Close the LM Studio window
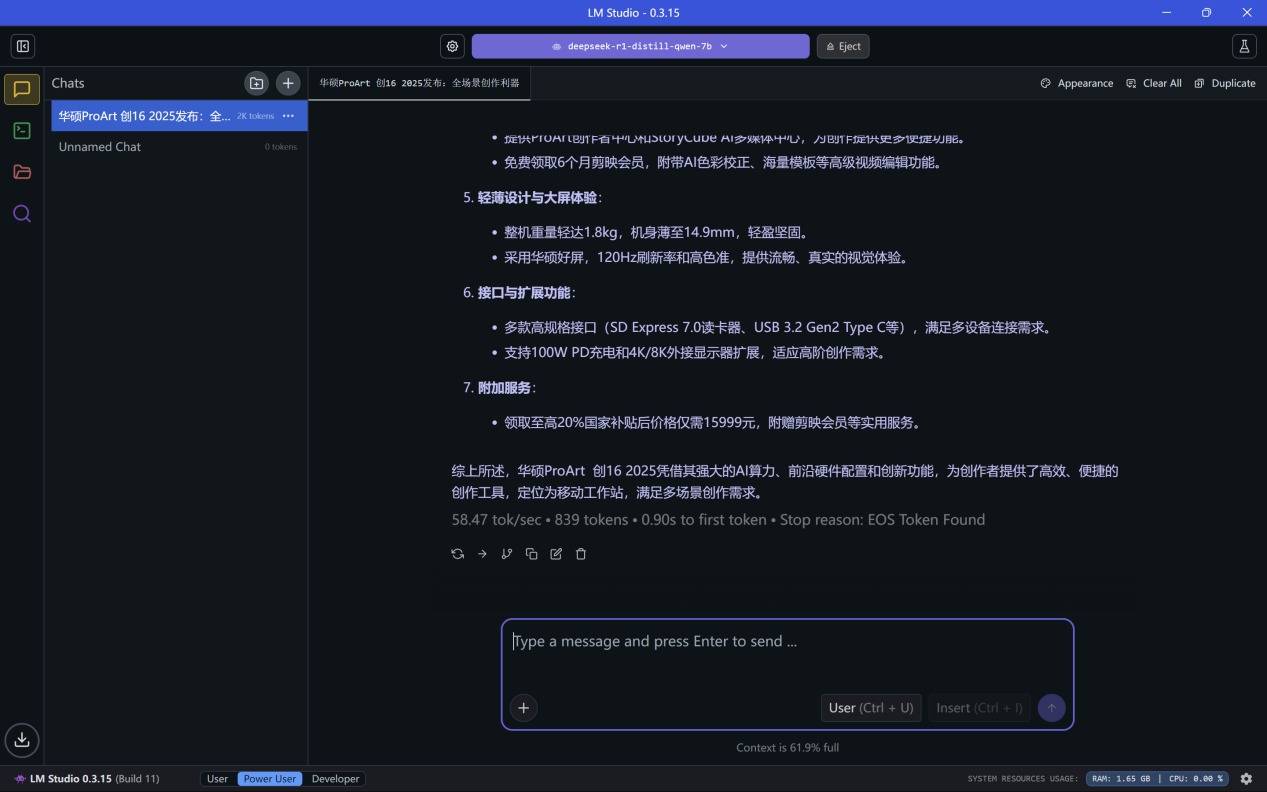Viewport: 1267px width, 792px height. pyautogui.click(x=1247, y=12)
